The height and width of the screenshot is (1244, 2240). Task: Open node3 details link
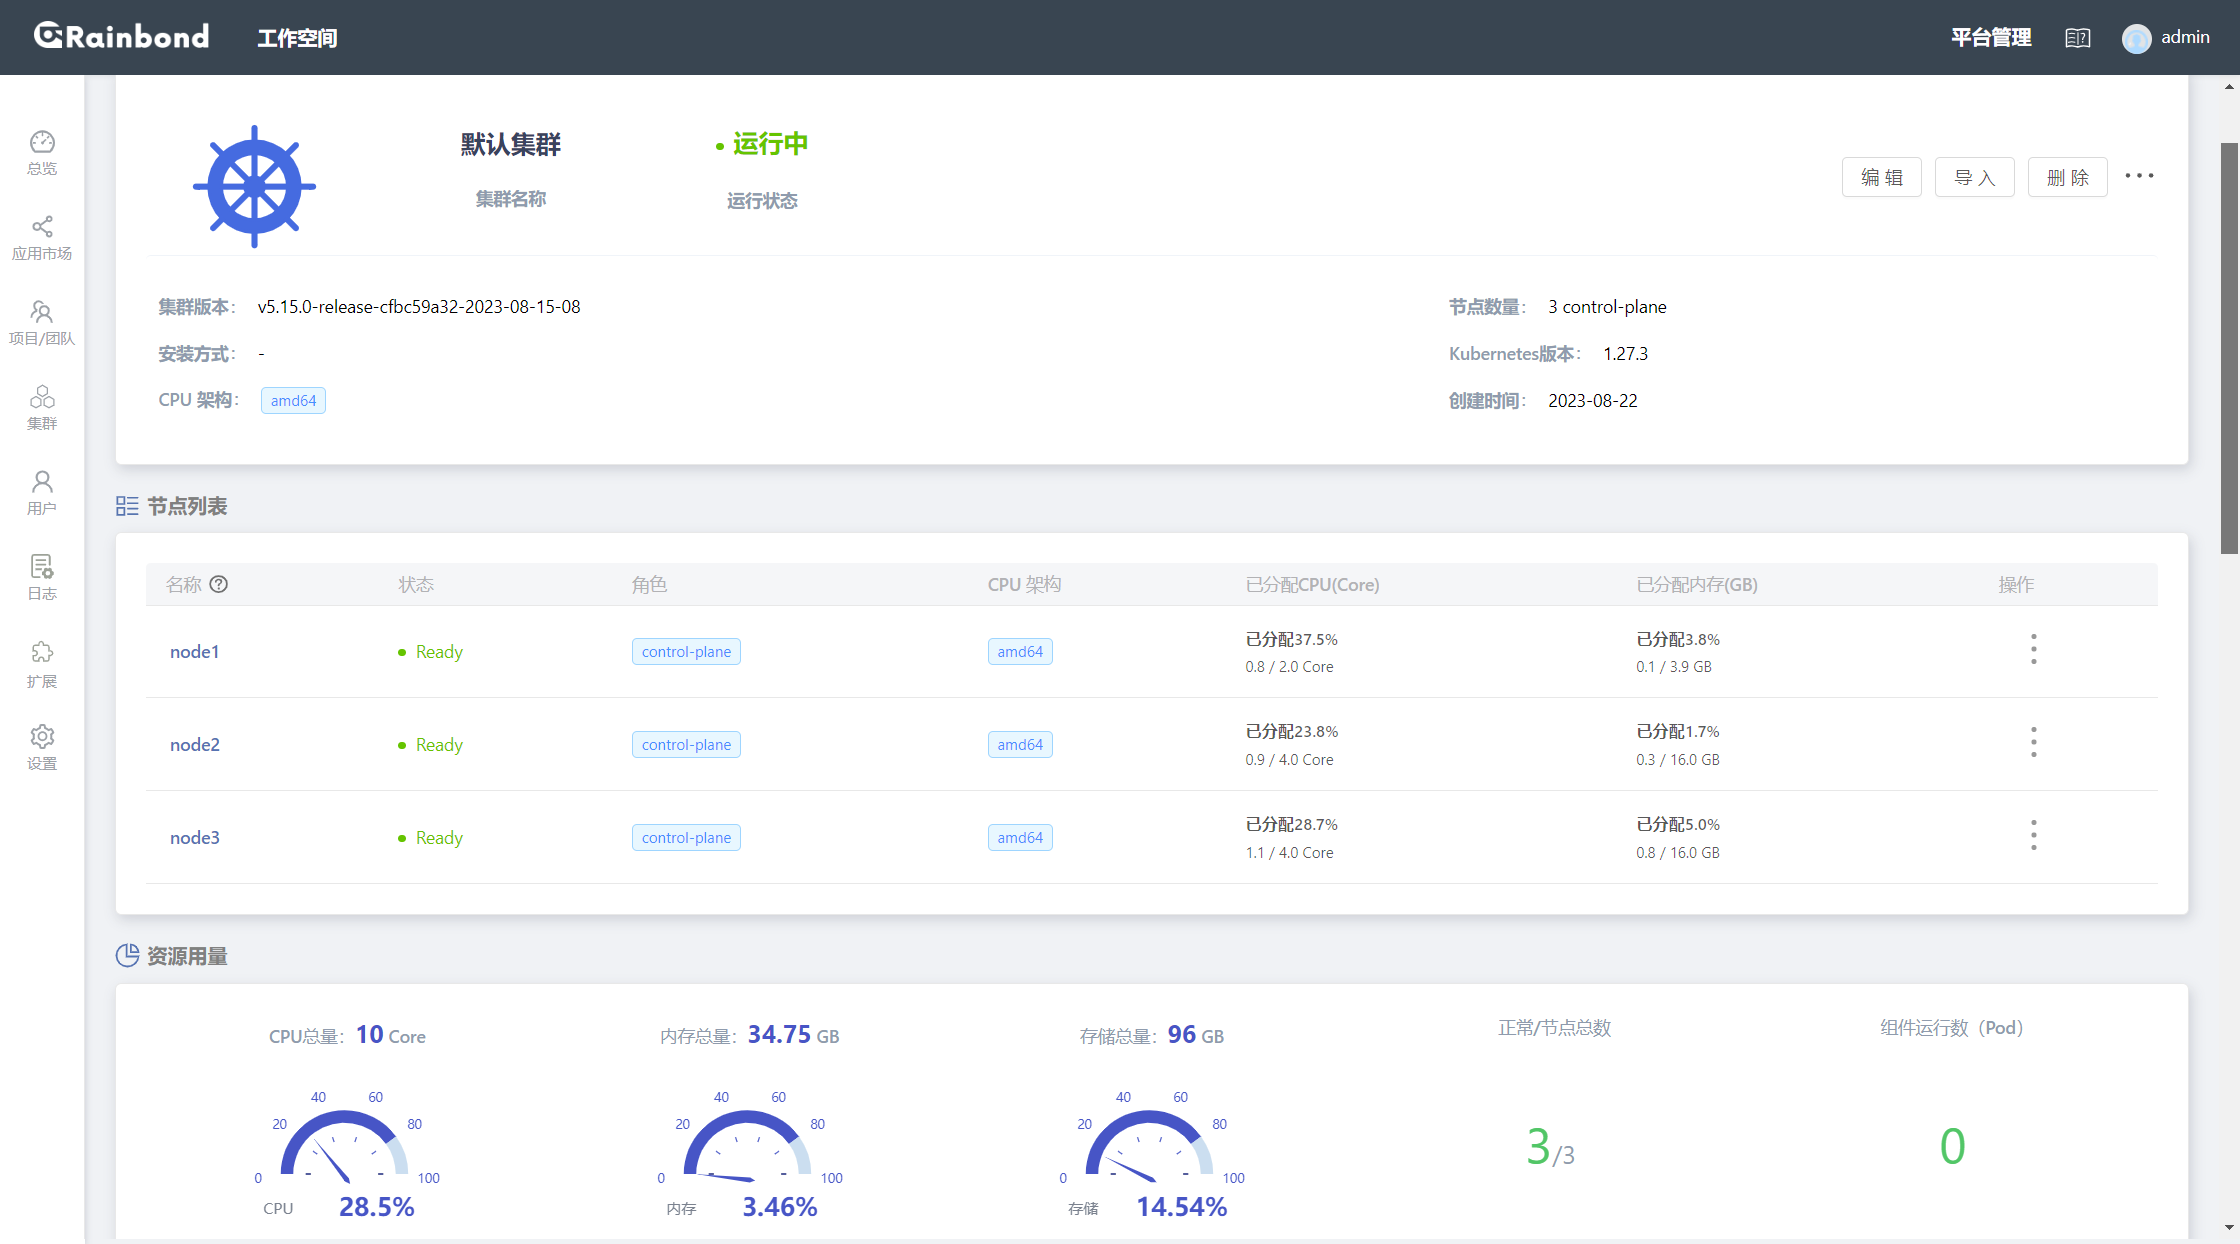(x=194, y=837)
